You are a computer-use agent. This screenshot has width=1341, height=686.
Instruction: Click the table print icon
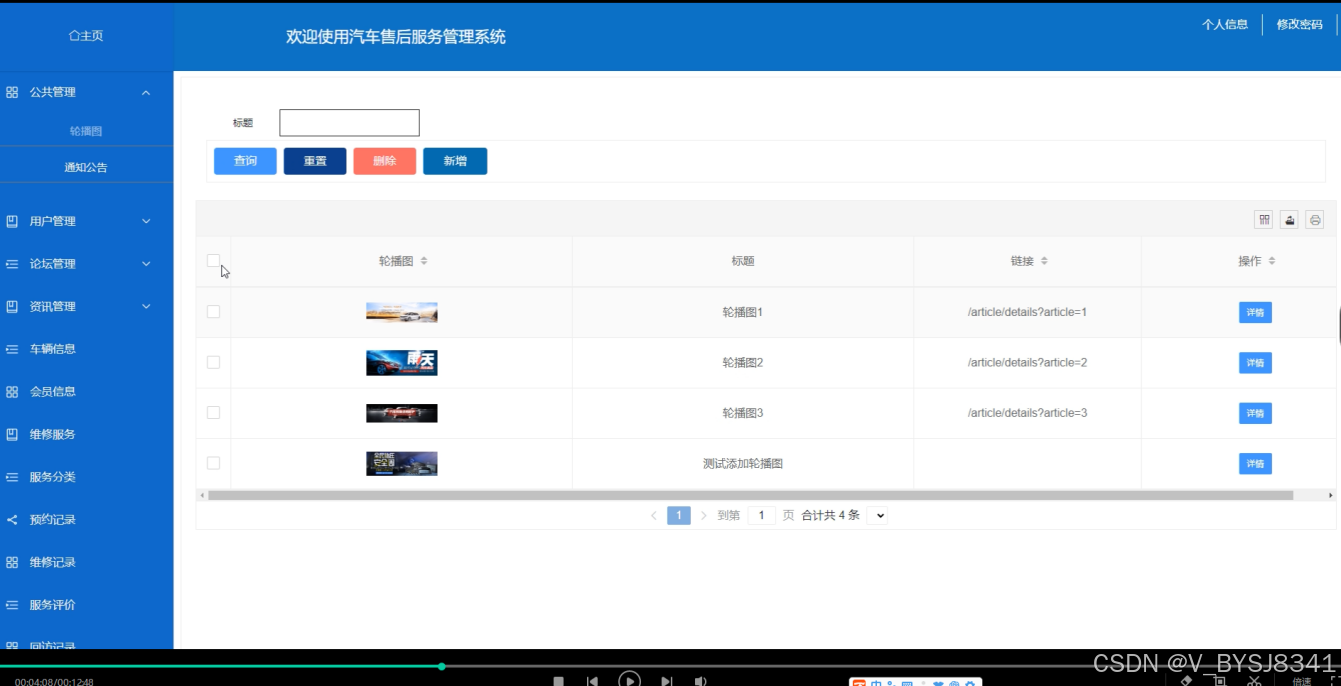tap(1314, 220)
